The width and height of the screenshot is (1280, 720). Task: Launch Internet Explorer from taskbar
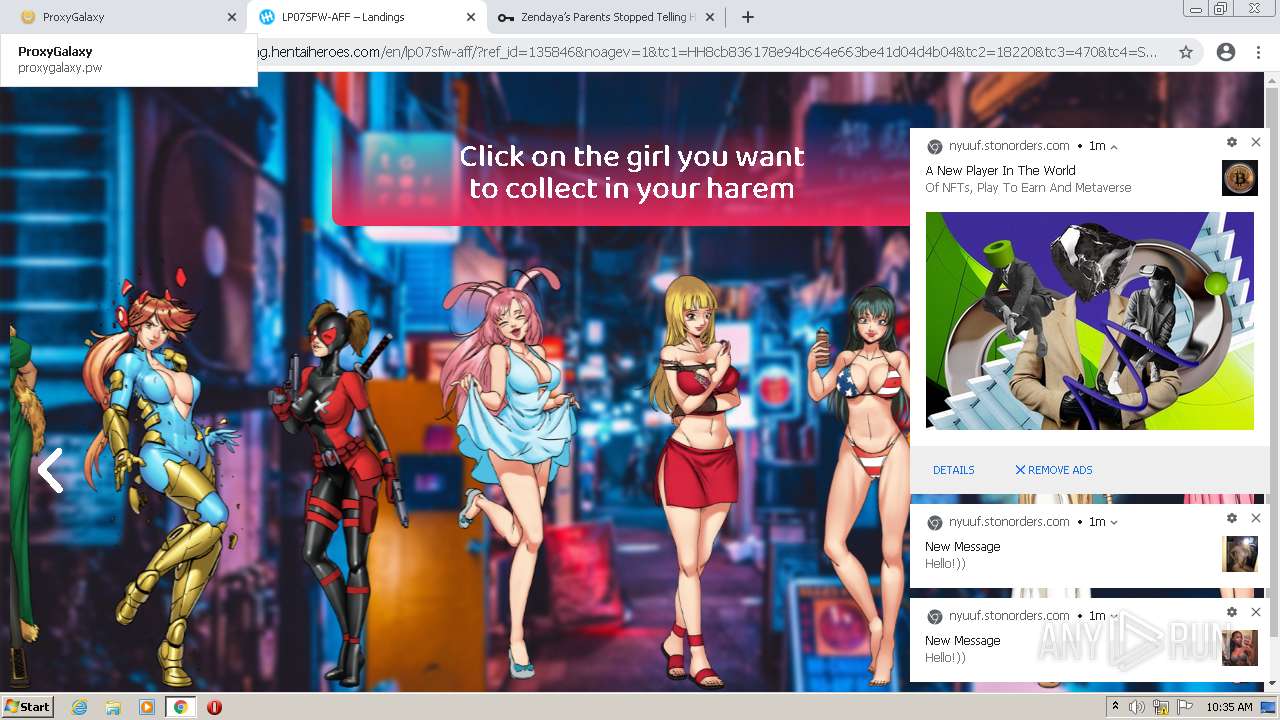click(79, 707)
